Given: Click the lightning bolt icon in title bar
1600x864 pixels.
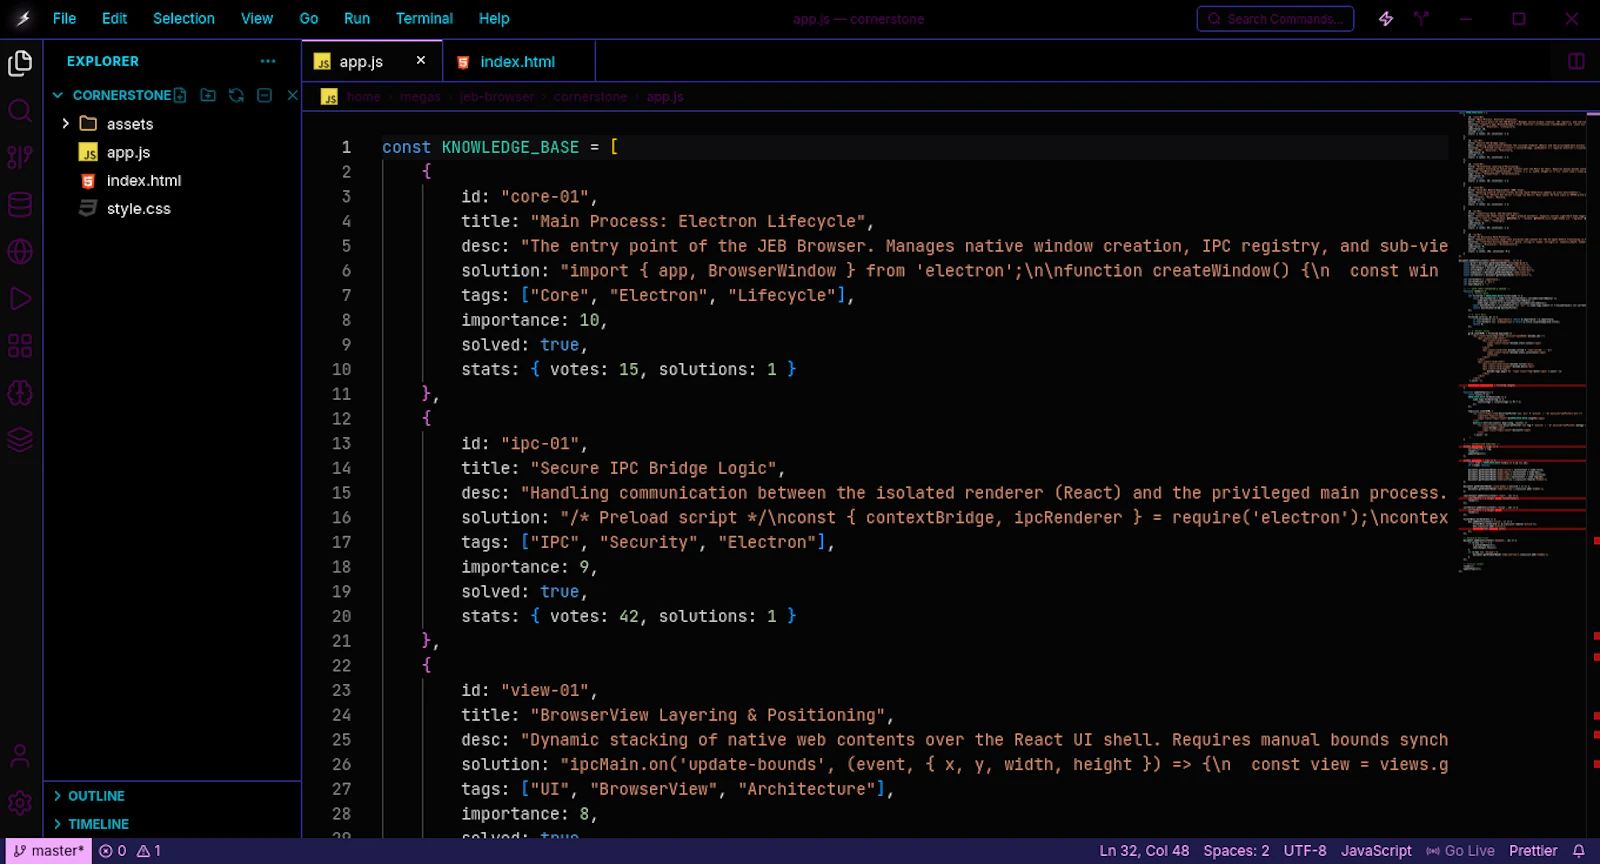Looking at the screenshot, I should 1386,19.
